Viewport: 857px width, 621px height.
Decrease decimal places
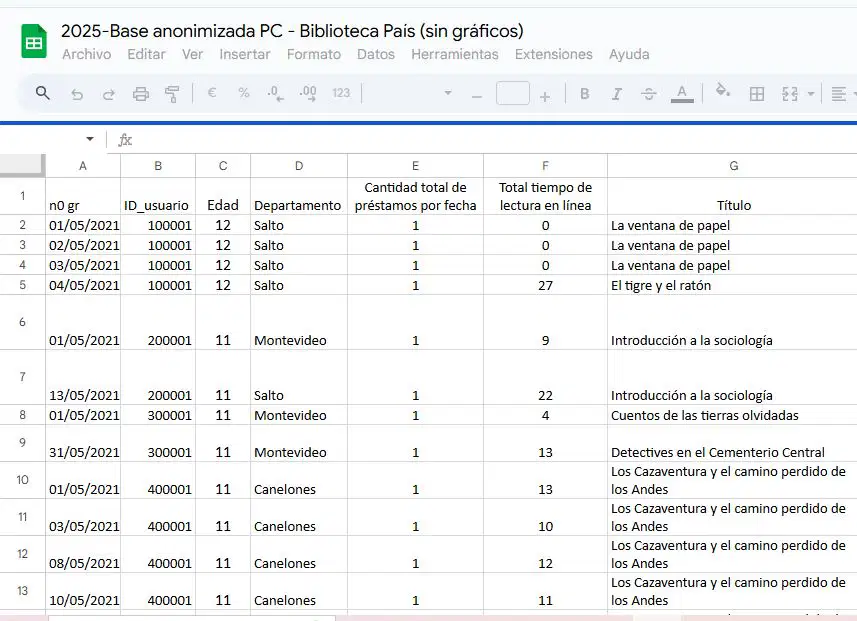coord(275,93)
